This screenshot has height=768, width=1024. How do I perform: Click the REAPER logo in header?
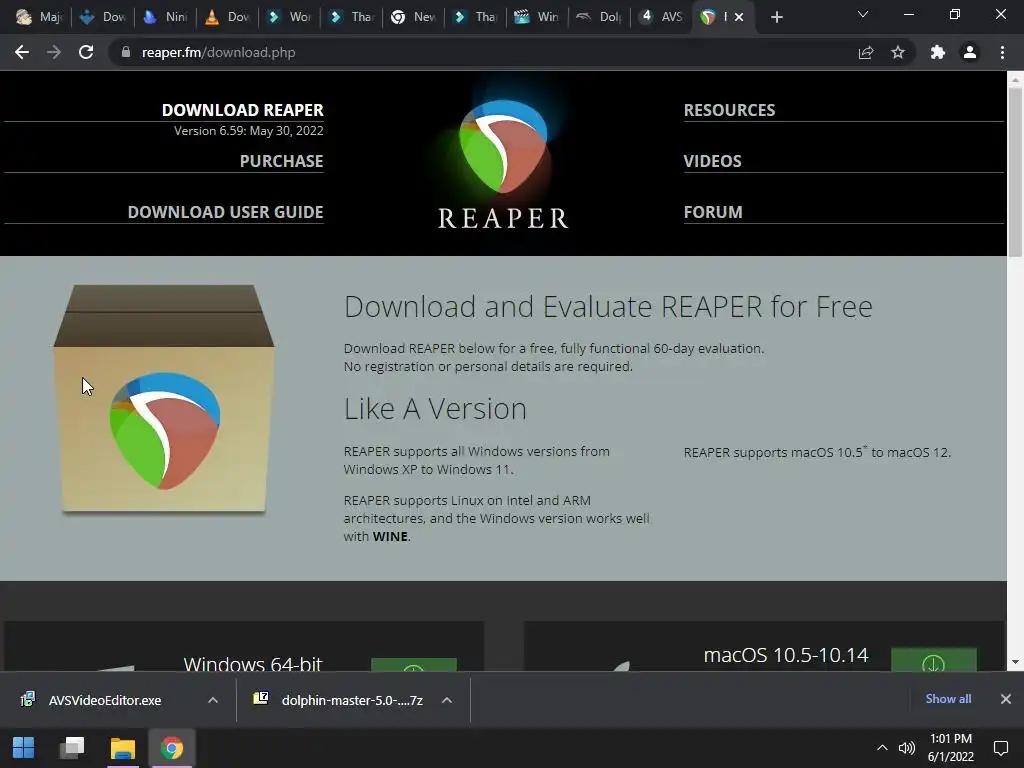[x=503, y=163]
